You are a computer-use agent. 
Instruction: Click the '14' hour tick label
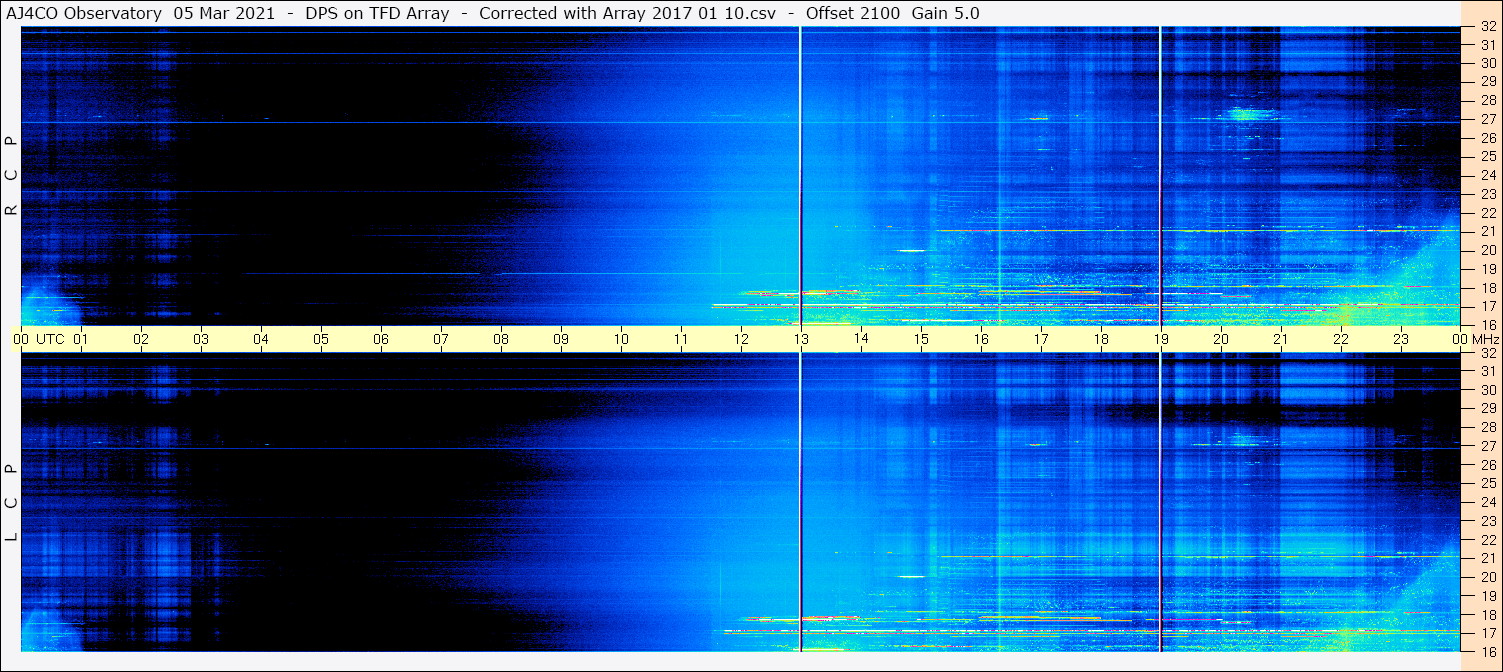tap(861, 339)
